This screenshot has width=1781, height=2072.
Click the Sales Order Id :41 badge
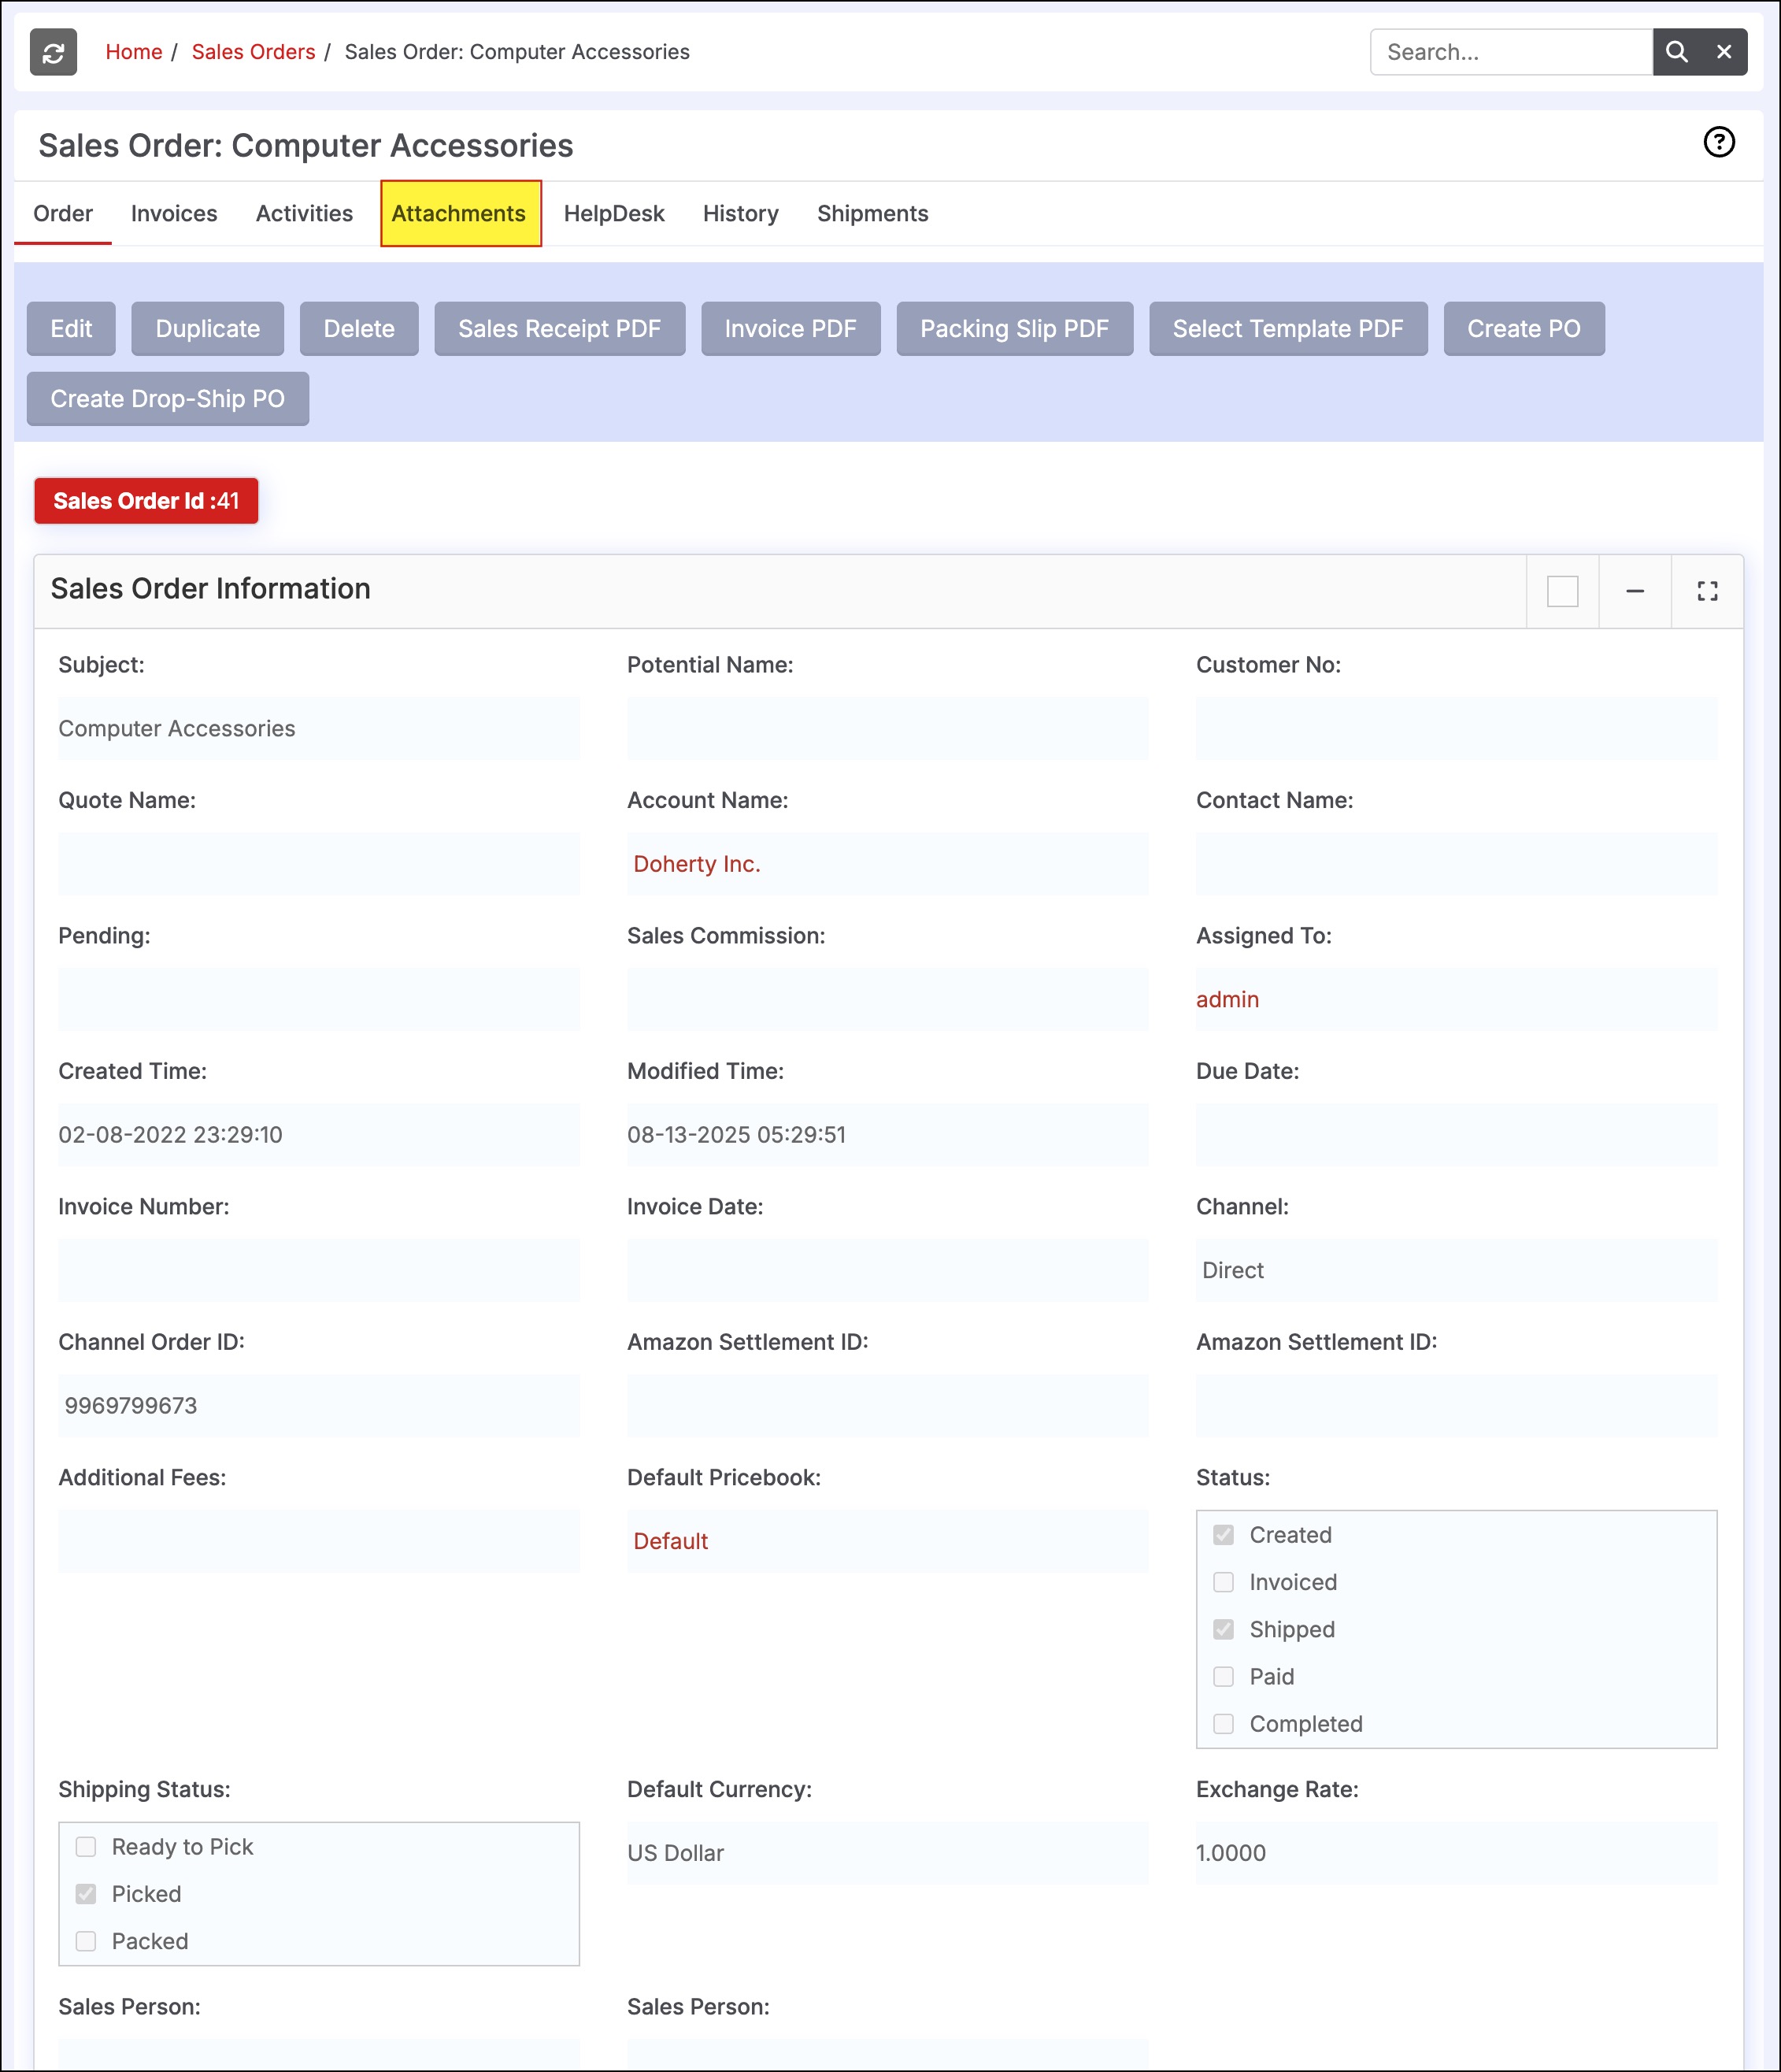(146, 501)
